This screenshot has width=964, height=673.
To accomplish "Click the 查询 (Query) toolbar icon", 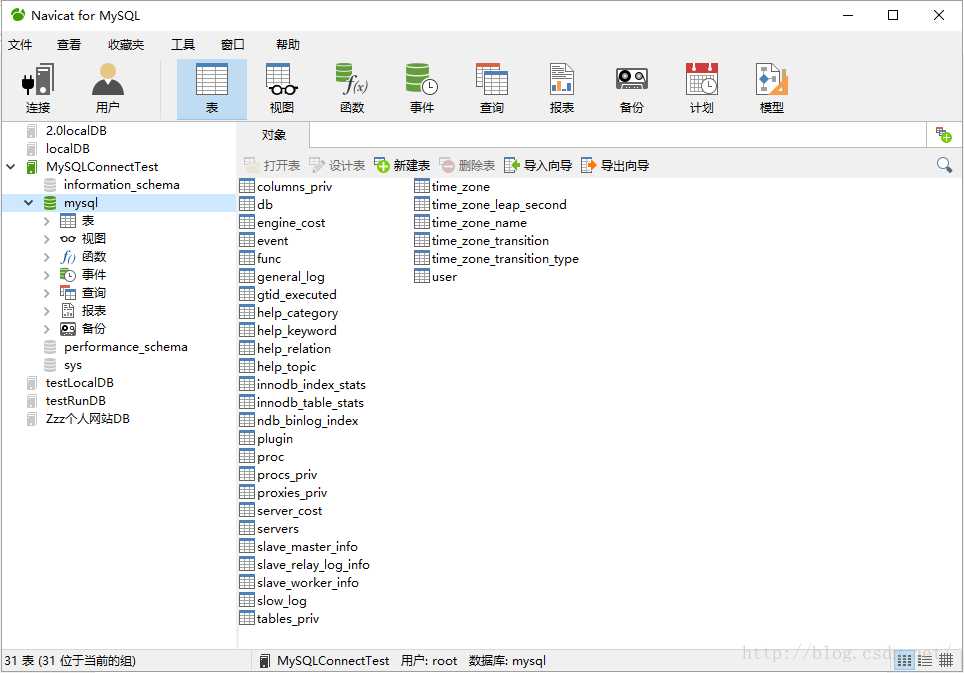I will 492,89.
